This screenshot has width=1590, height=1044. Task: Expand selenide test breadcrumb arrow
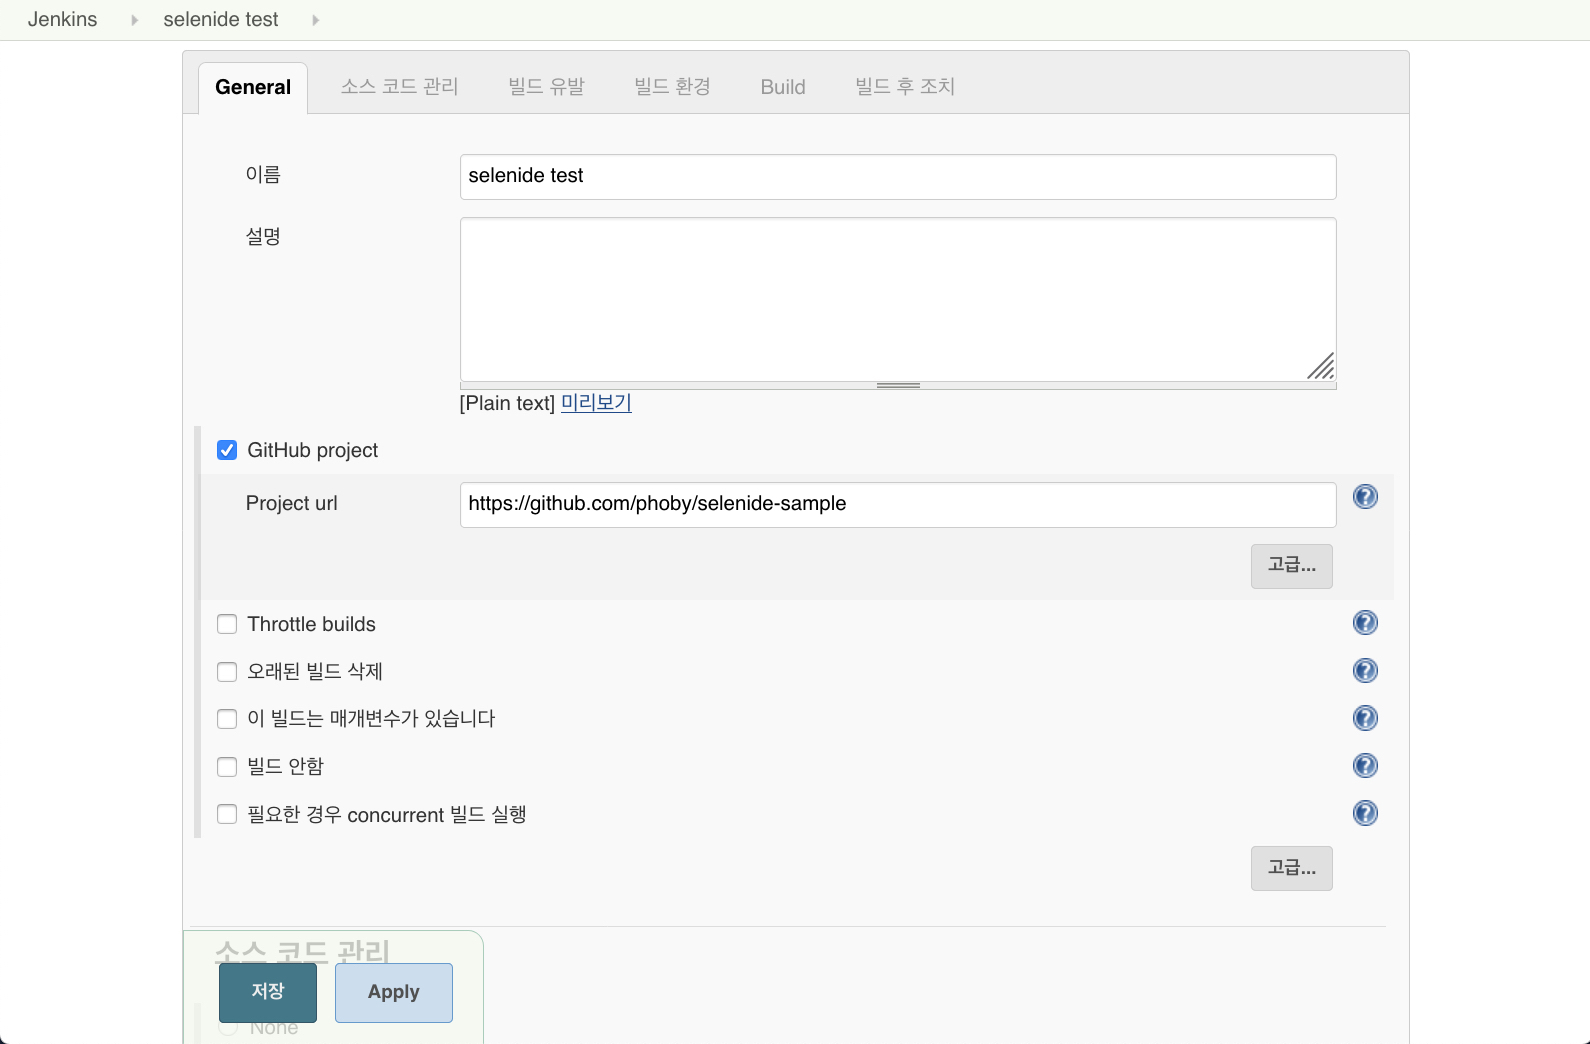coord(315,20)
